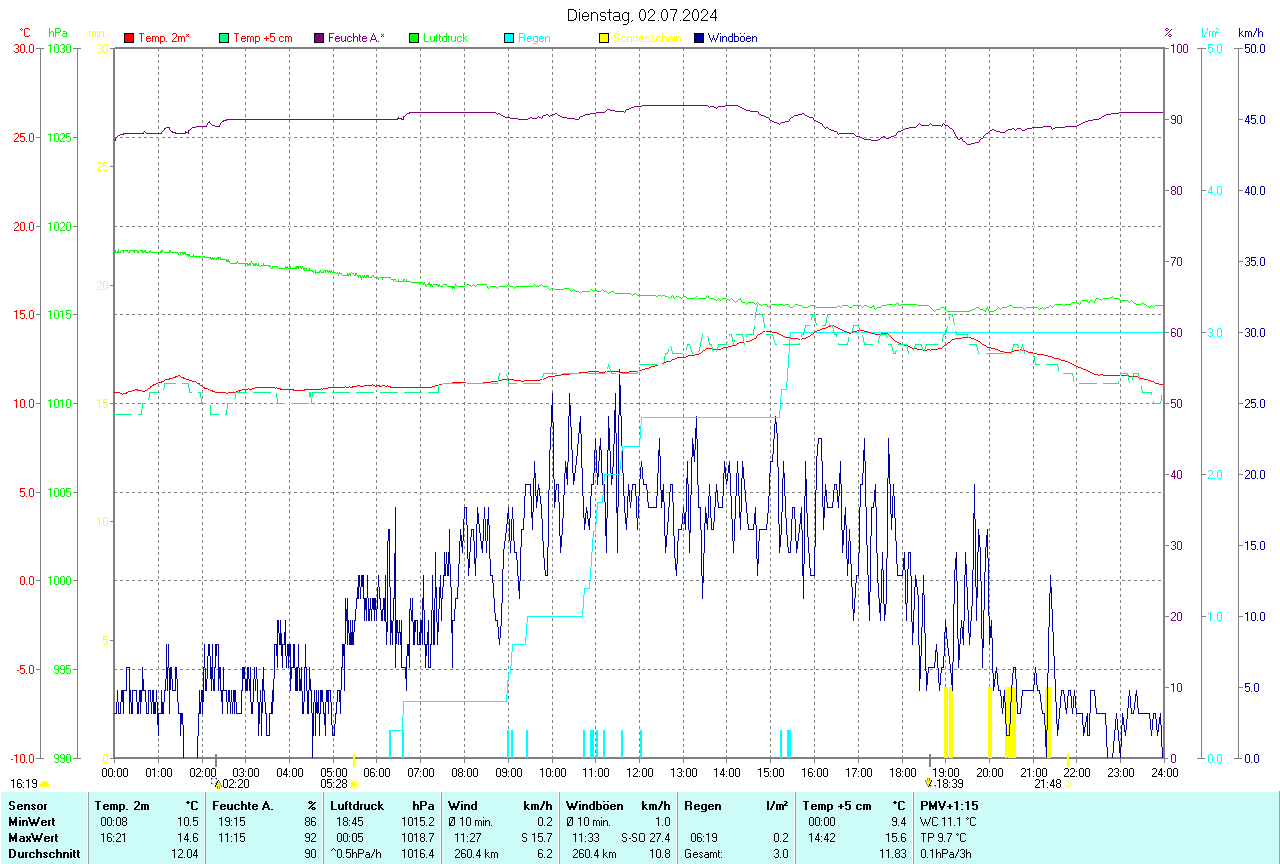Click the green Temp +5 cm legend swatch
The height and width of the screenshot is (864, 1280).
(x=224, y=38)
